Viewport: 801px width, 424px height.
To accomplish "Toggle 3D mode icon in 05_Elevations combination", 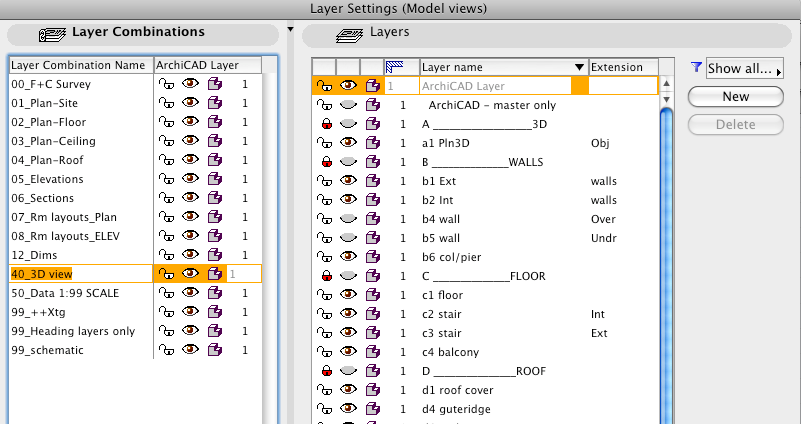I will point(215,179).
